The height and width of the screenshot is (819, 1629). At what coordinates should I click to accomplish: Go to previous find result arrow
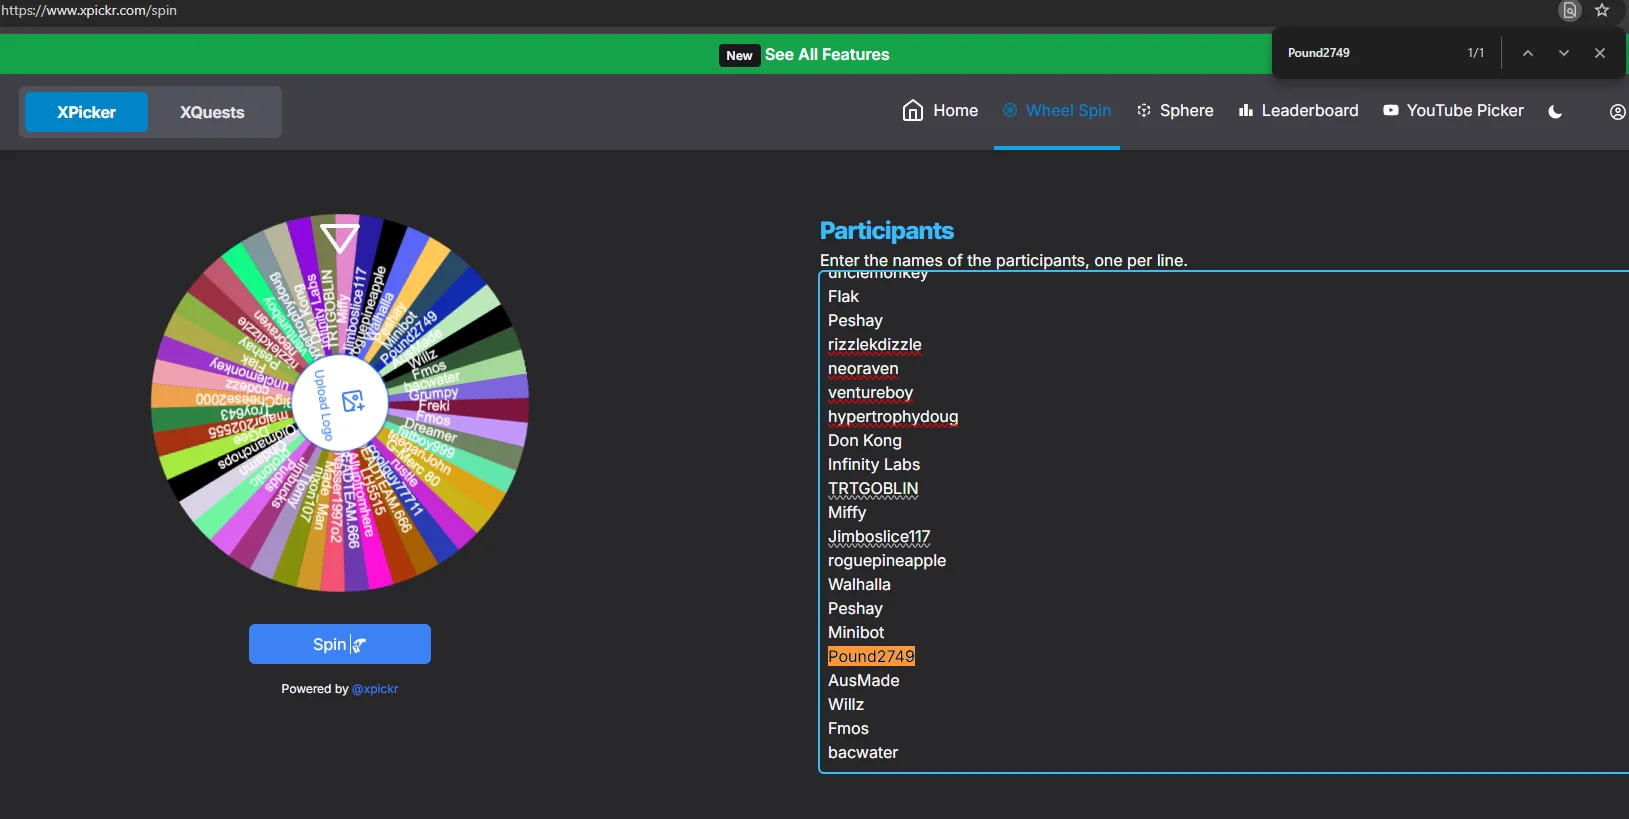(x=1528, y=53)
